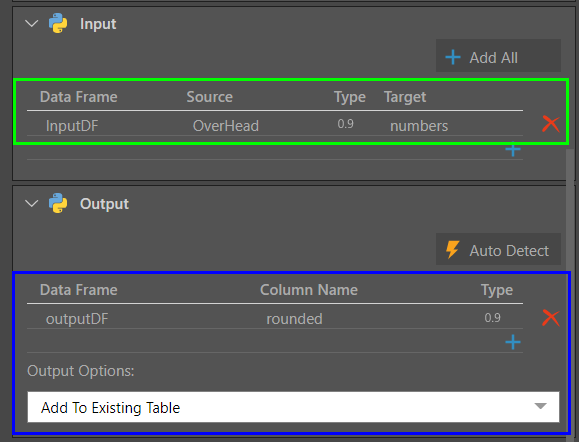Delete the outputDF row with red X

[x=551, y=318]
